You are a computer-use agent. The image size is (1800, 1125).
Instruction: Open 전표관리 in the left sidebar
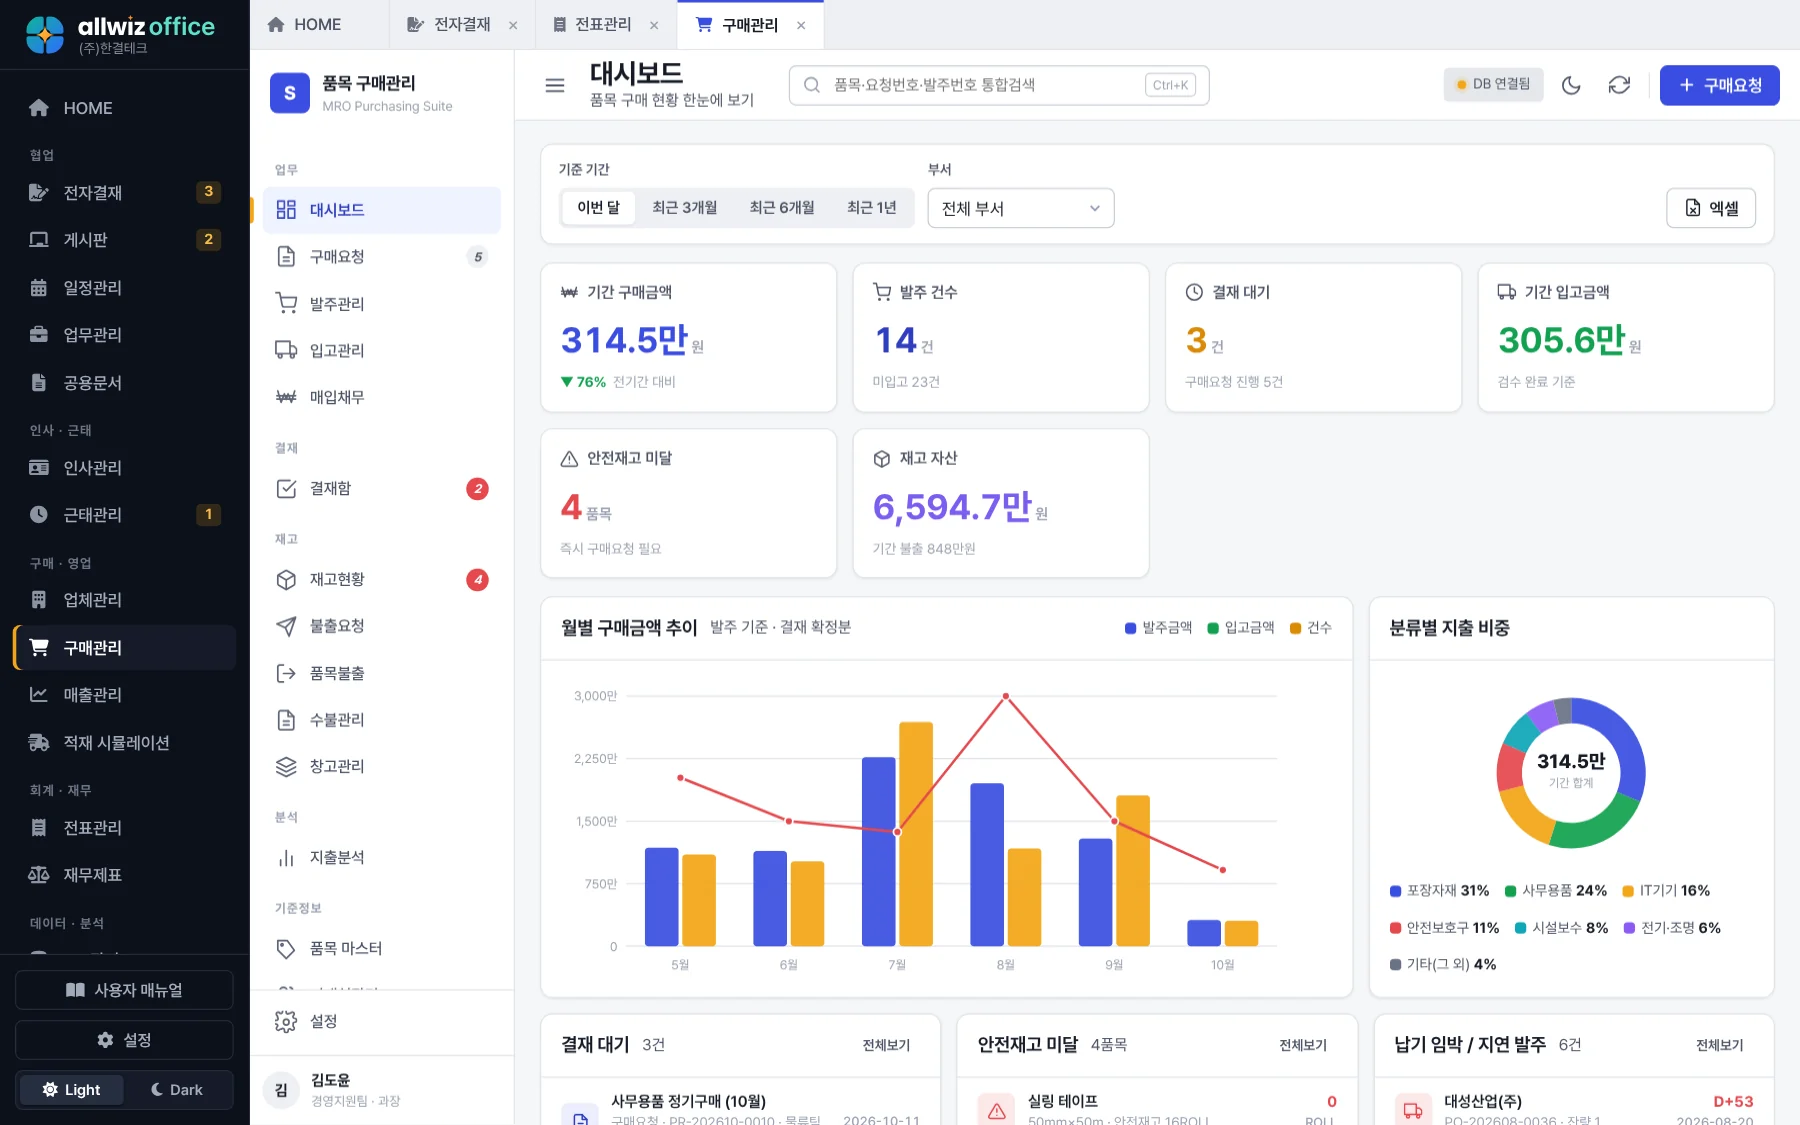pos(125,827)
